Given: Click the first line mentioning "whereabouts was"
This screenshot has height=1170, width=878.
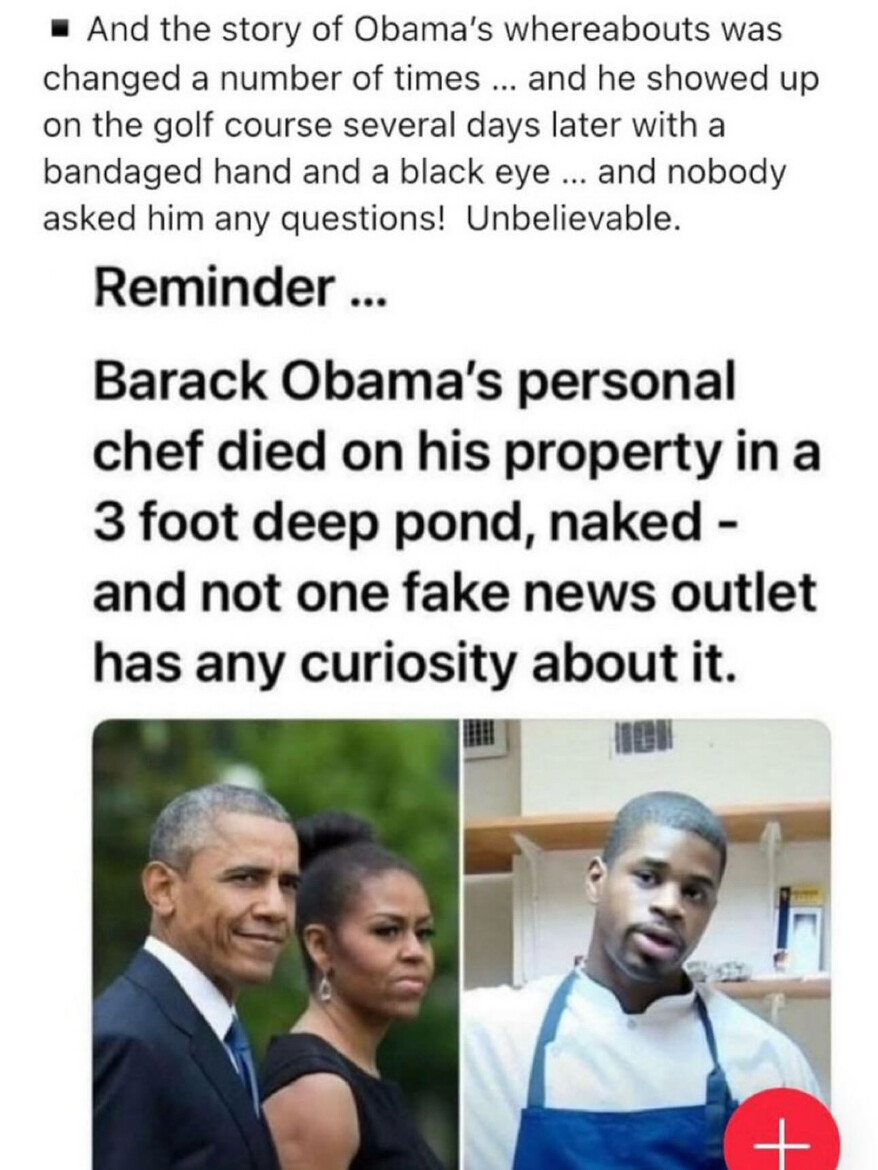Looking at the screenshot, I should [x=435, y=31].
